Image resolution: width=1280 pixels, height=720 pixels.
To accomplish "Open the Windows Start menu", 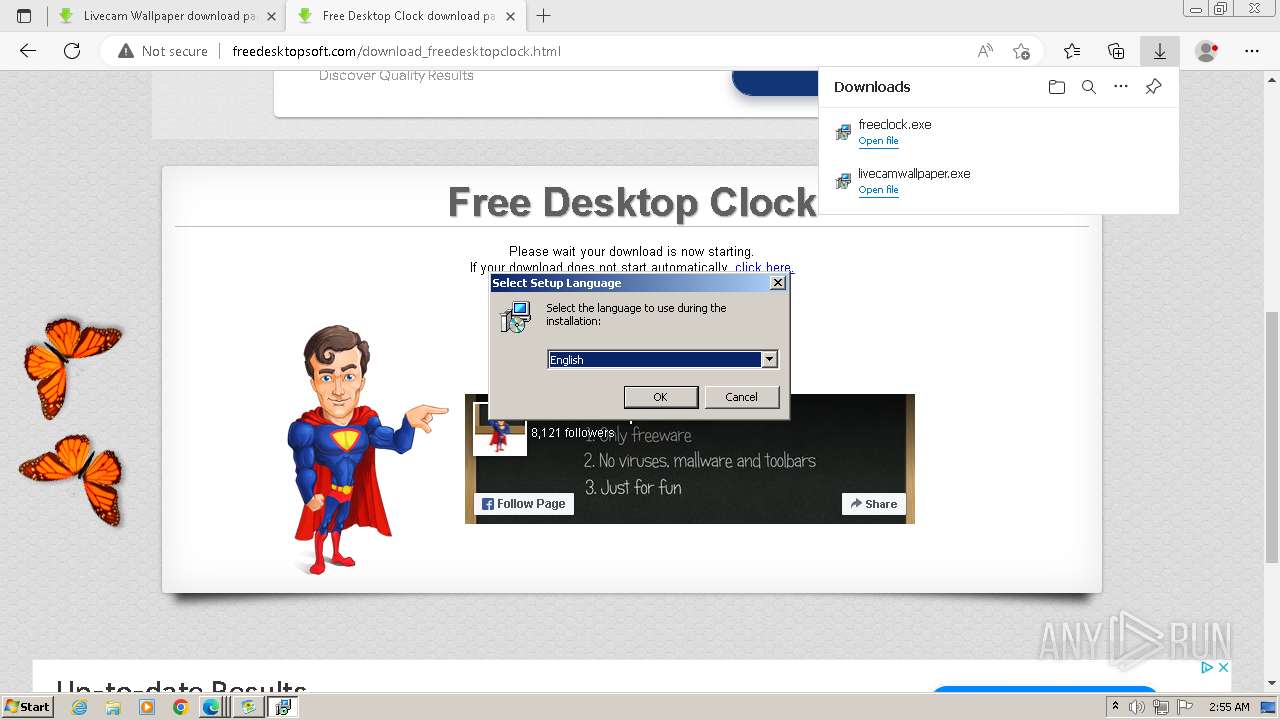I will tap(27, 707).
